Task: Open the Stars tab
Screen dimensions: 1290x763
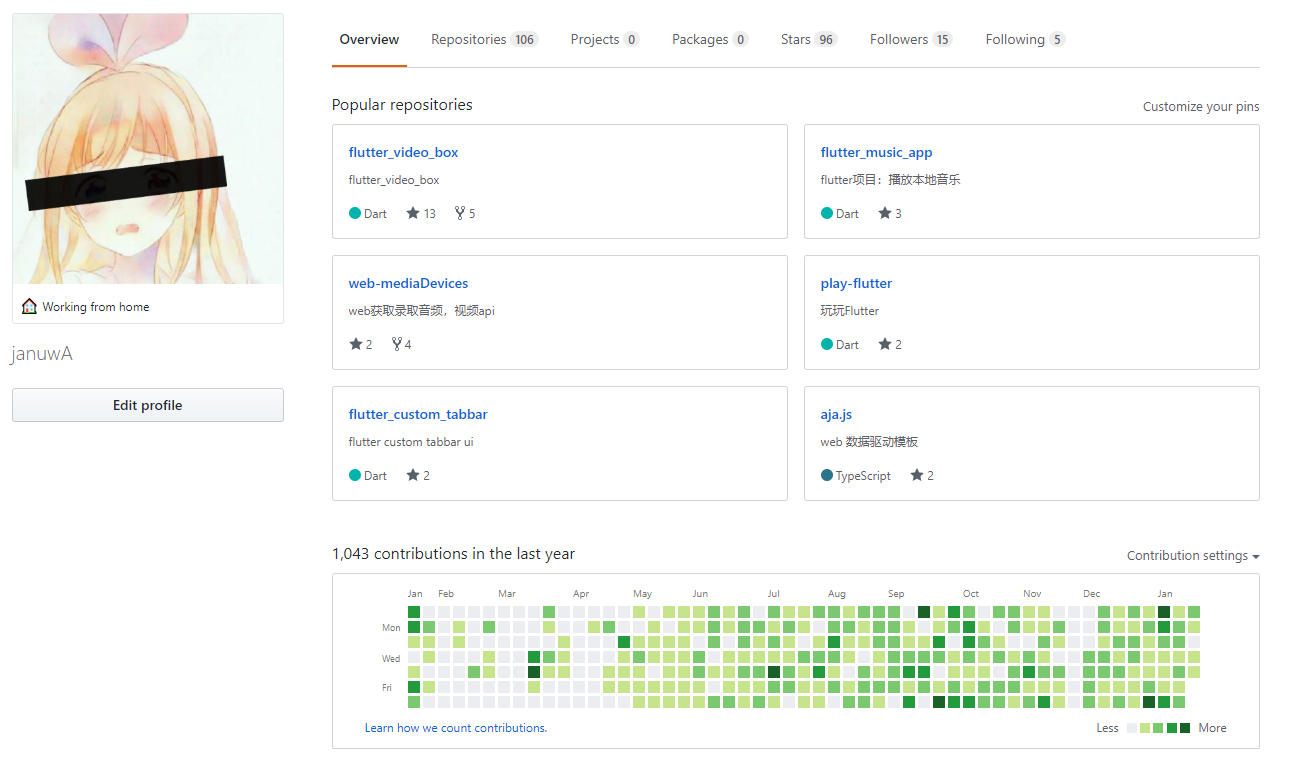Action: (x=808, y=40)
